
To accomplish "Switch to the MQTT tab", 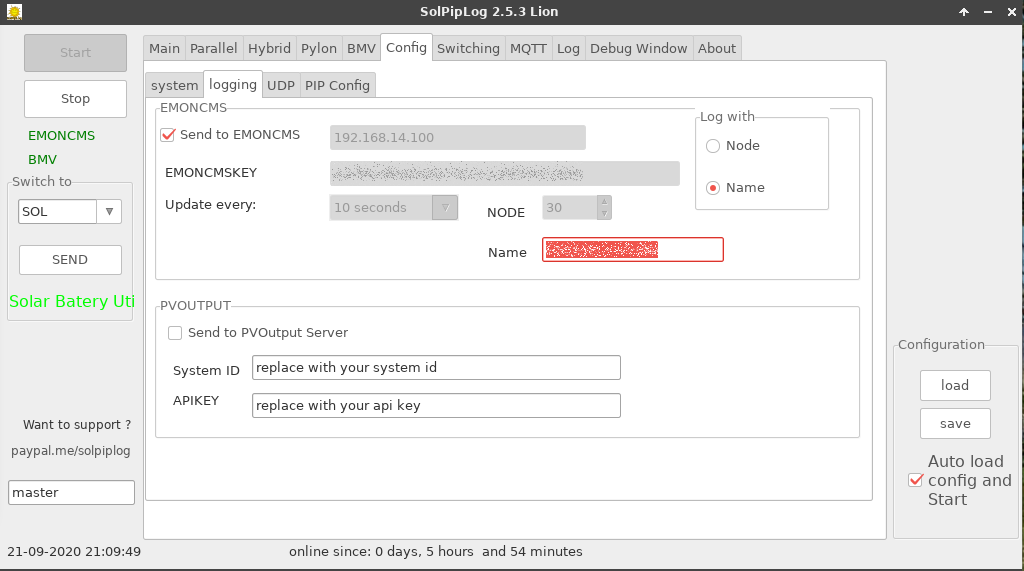I will (528, 48).
